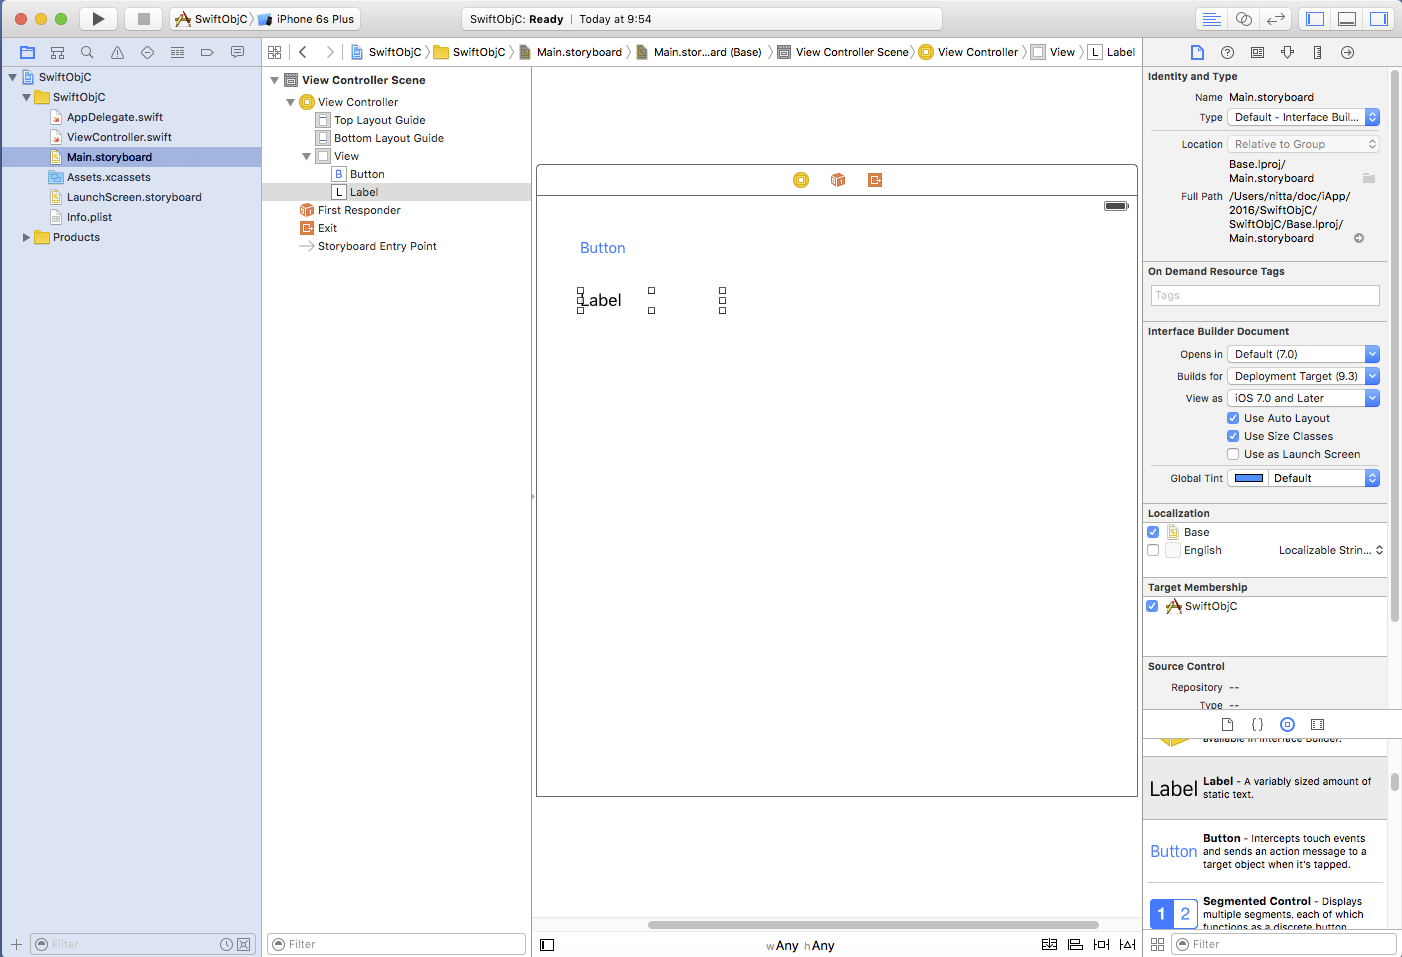The height and width of the screenshot is (957, 1402).
Task: Expand the Products folder
Action: coord(26,237)
